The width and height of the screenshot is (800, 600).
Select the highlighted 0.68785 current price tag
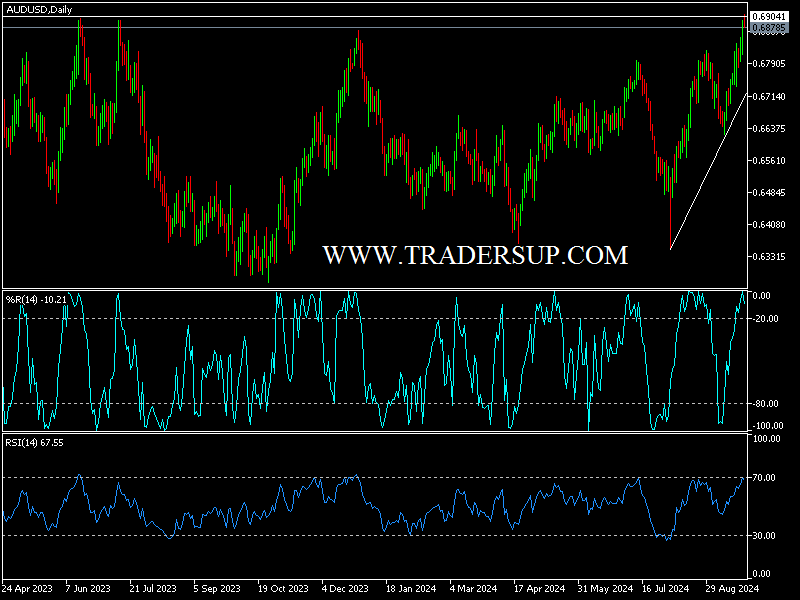(769, 30)
